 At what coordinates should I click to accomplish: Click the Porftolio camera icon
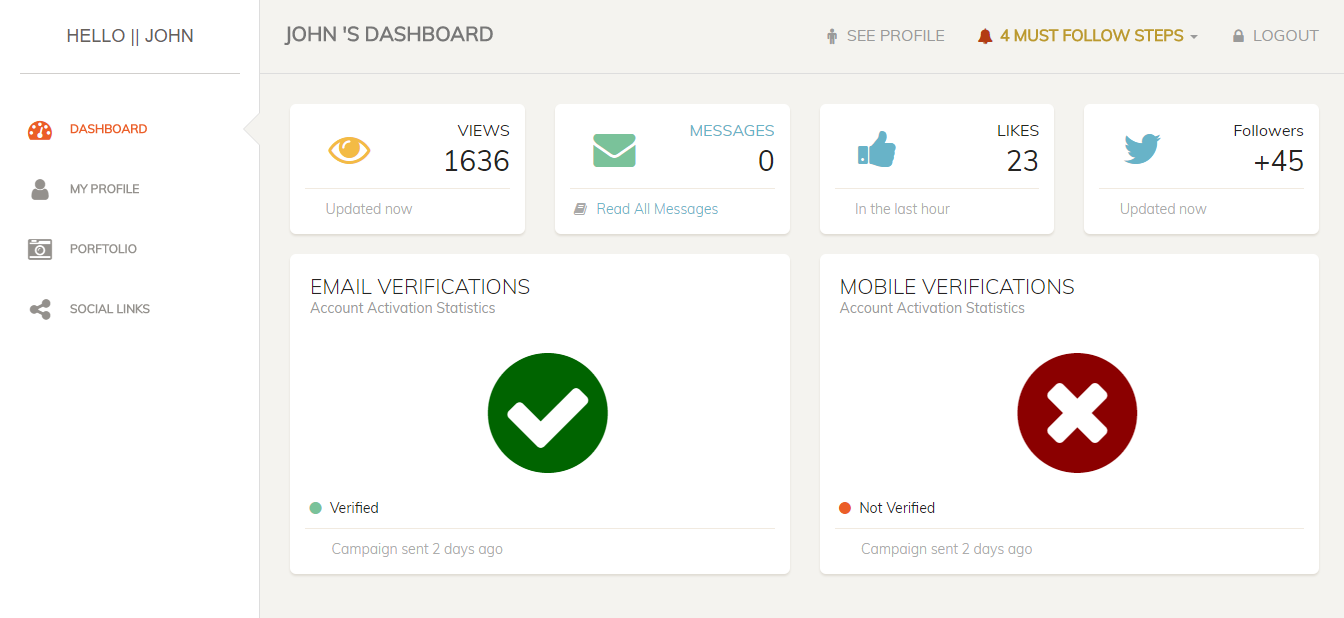coord(40,249)
